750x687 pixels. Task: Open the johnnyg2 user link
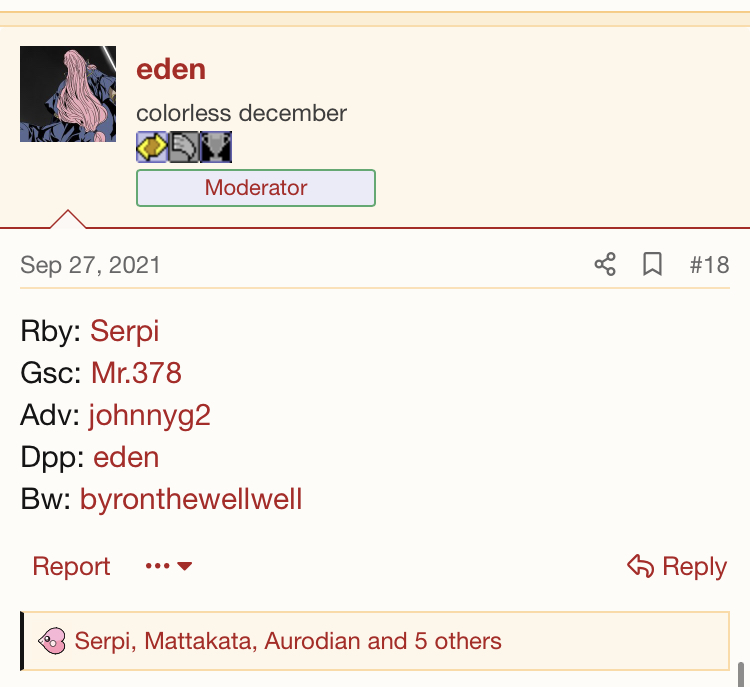click(150, 415)
